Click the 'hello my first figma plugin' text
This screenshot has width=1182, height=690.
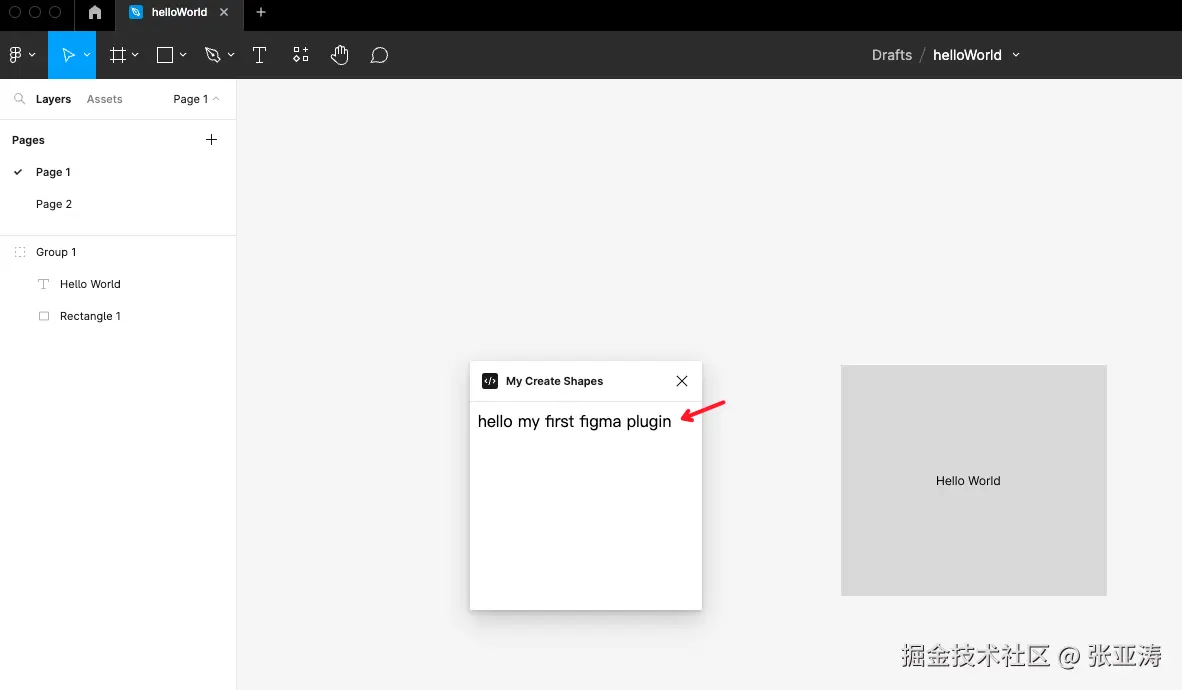pos(574,422)
